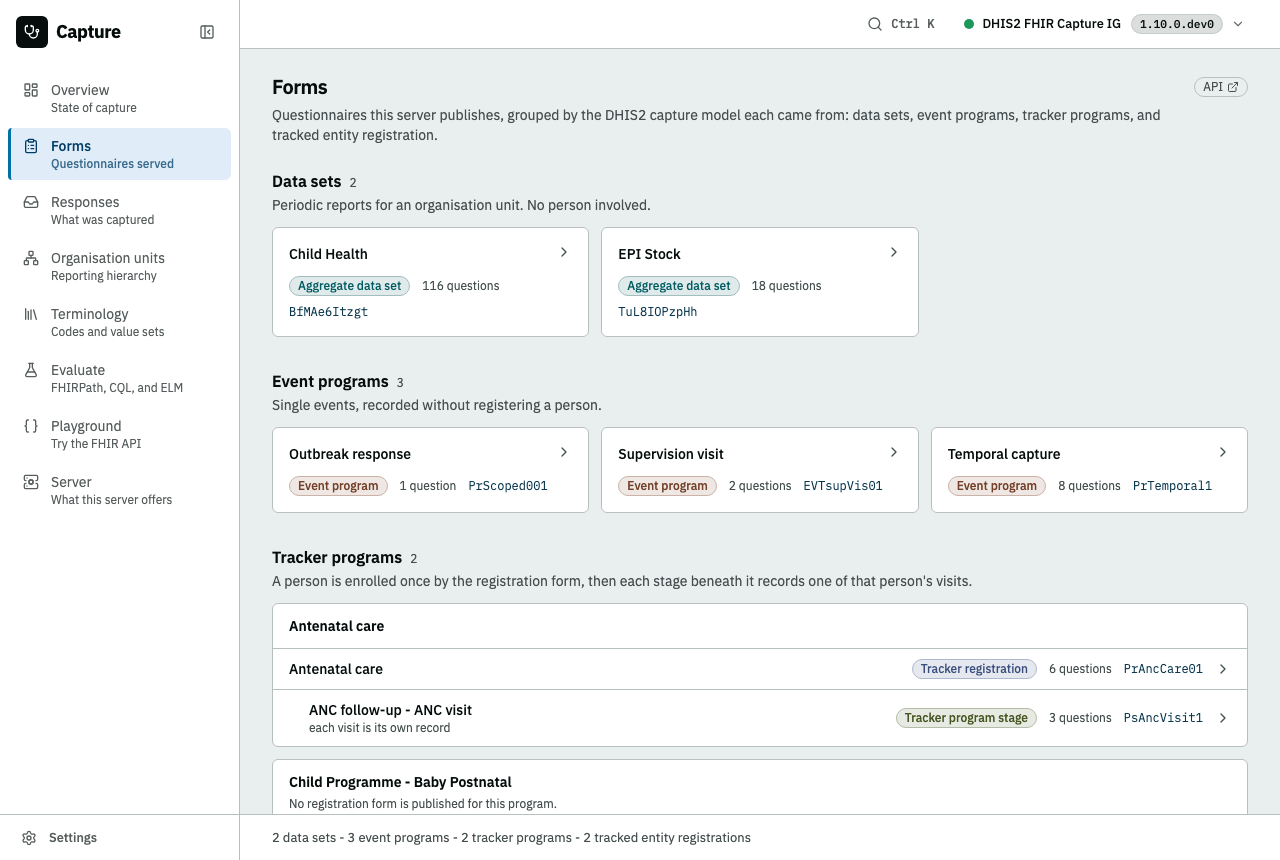Click the Overview grid icon
The width and height of the screenshot is (1280, 860).
31,90
